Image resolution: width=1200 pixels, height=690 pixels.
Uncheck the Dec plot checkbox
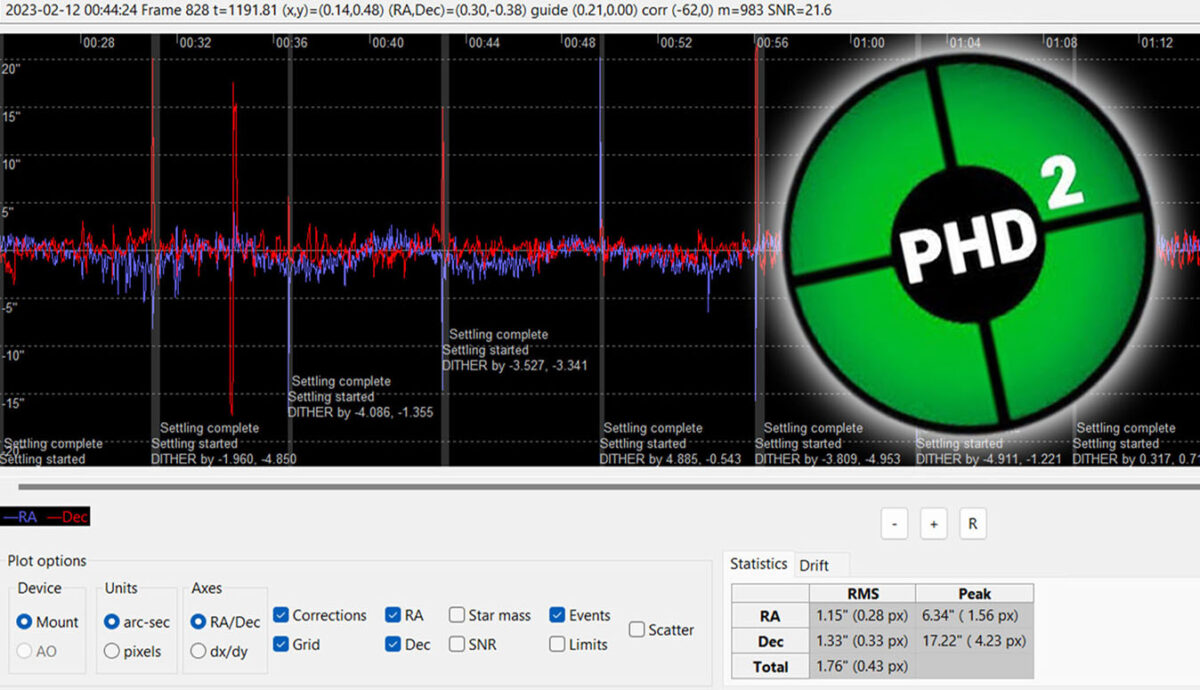393,645
